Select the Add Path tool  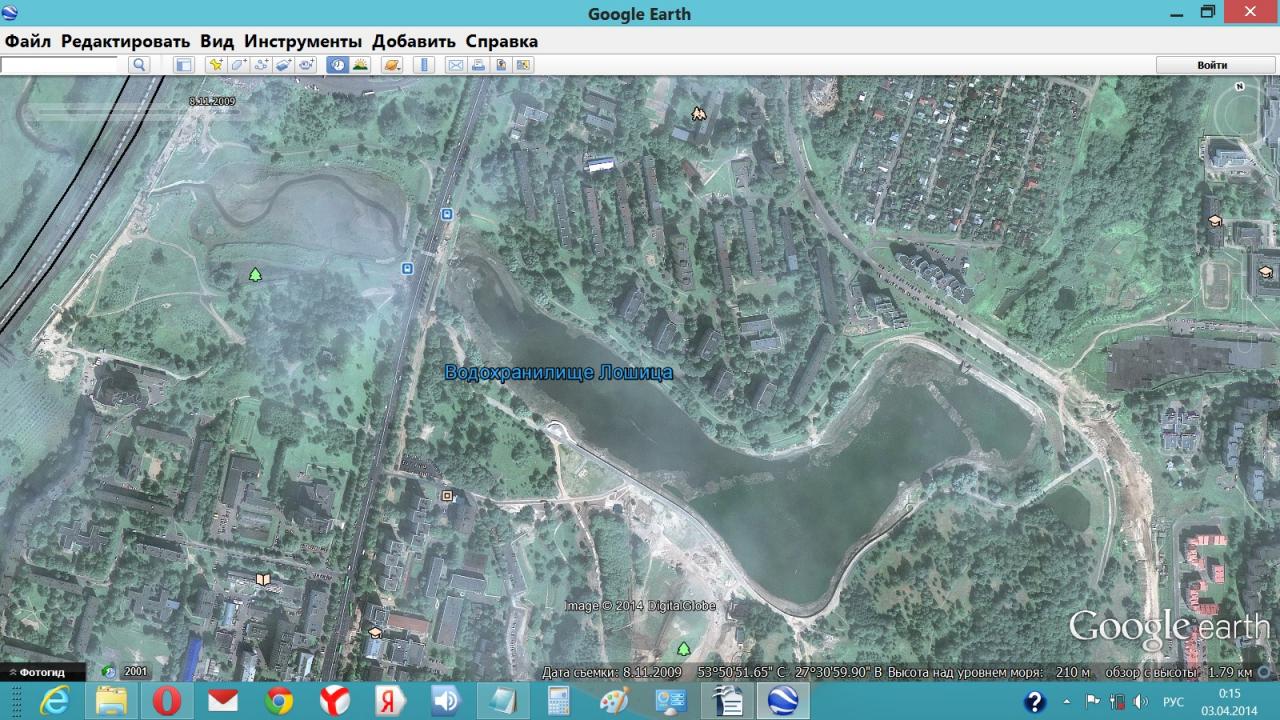coord(261,65)
